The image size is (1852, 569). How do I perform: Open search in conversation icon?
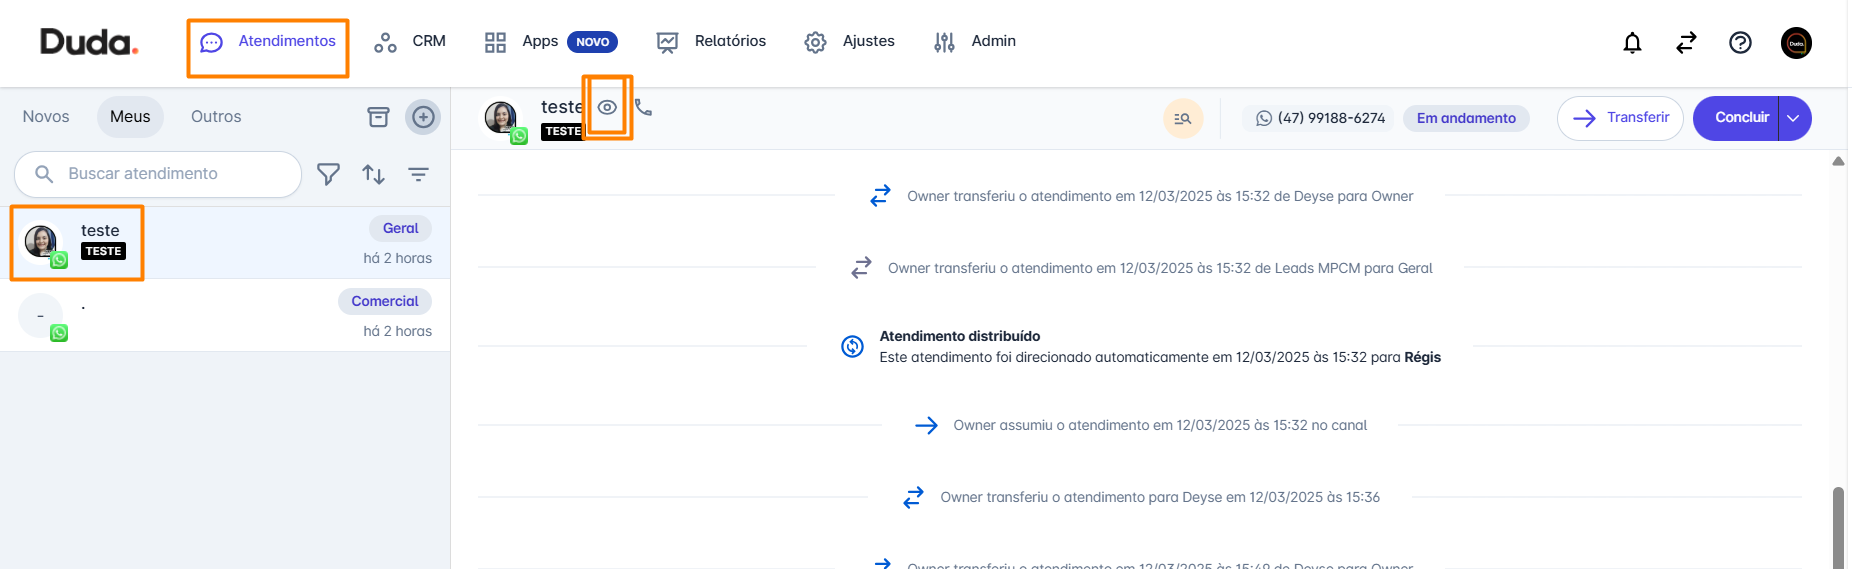coord(1183,118)
